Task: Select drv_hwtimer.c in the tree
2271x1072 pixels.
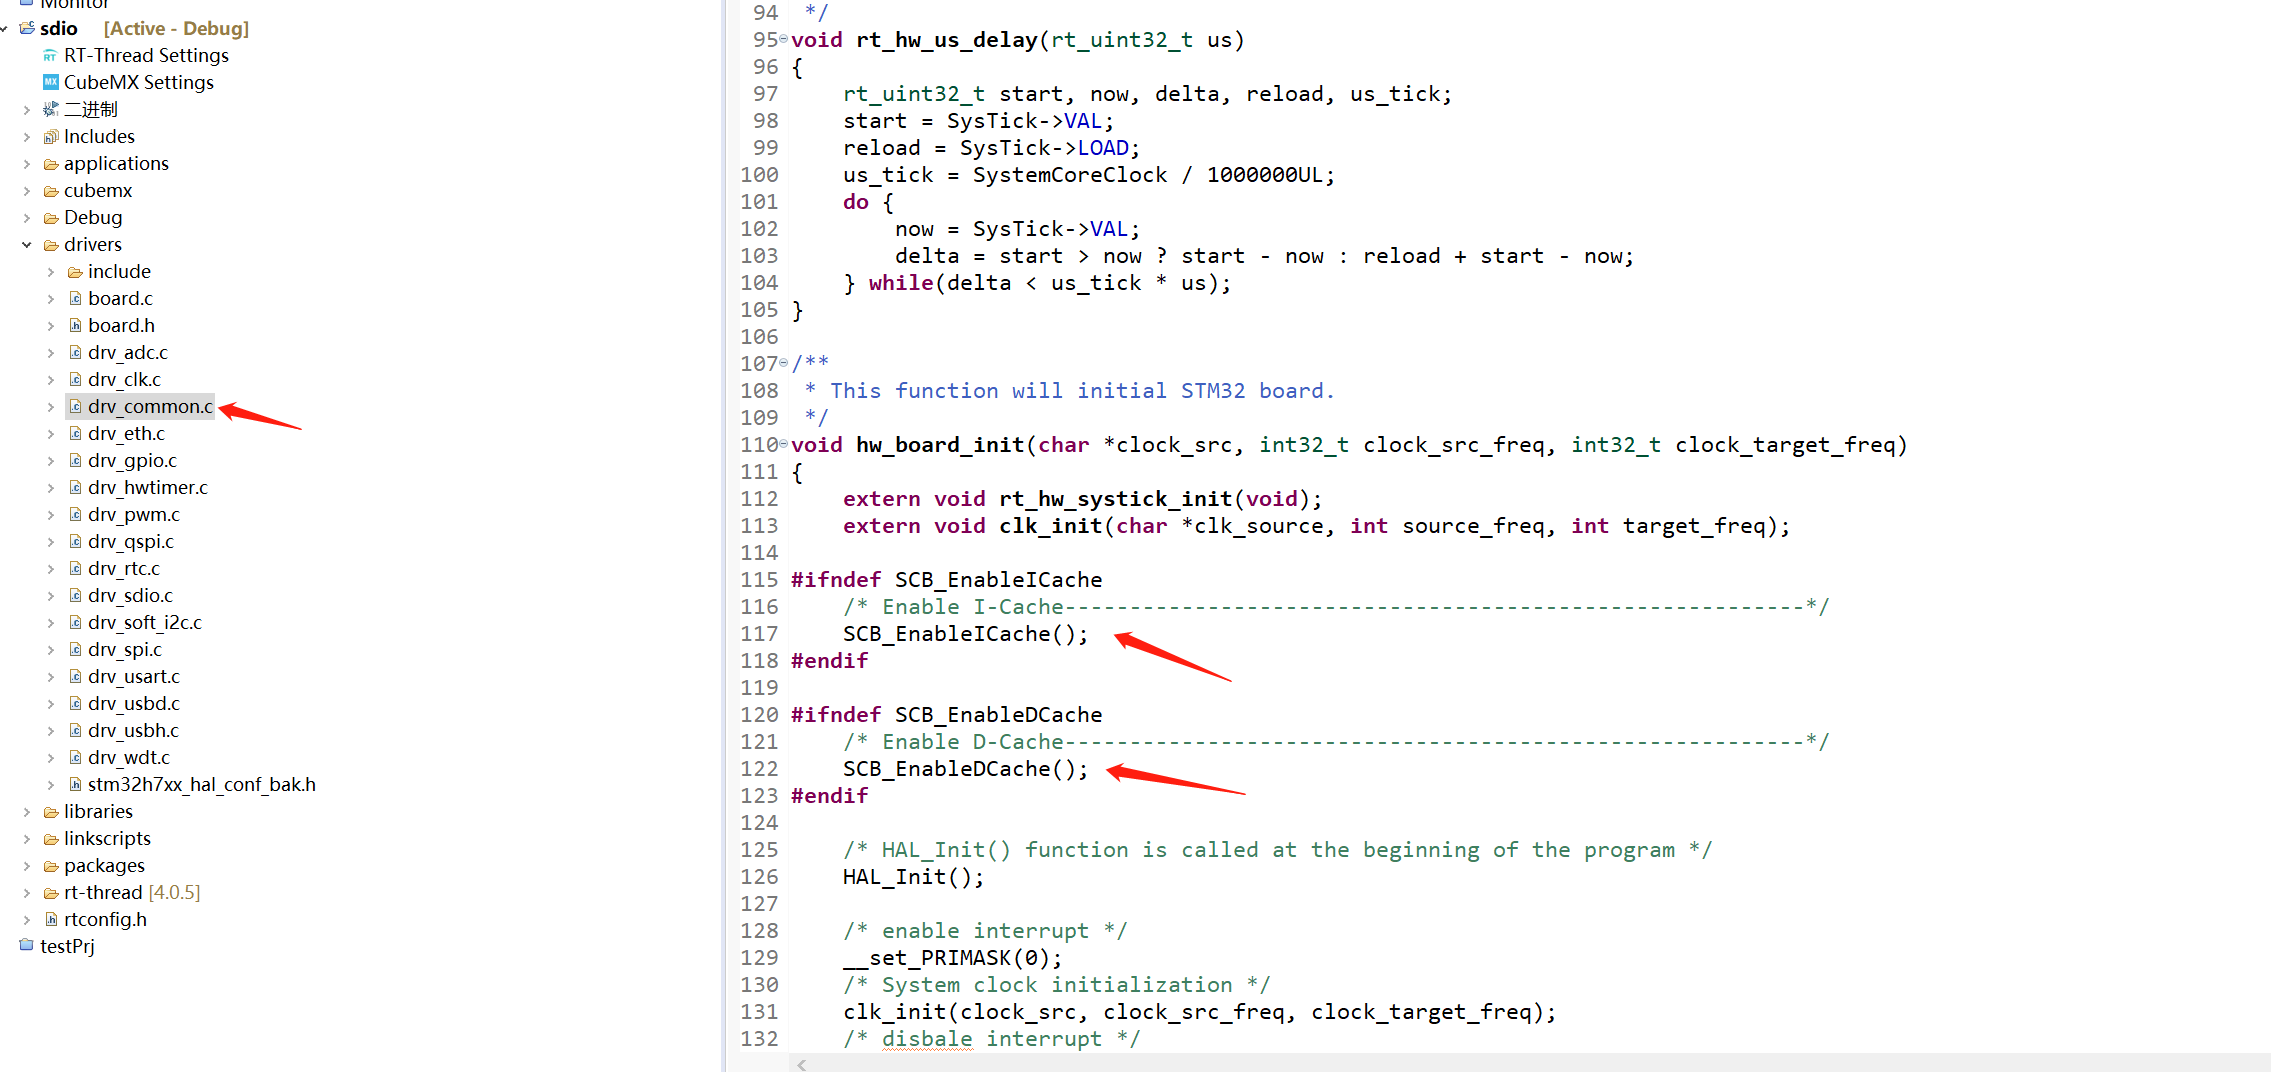Action: (x=148, y=487)
